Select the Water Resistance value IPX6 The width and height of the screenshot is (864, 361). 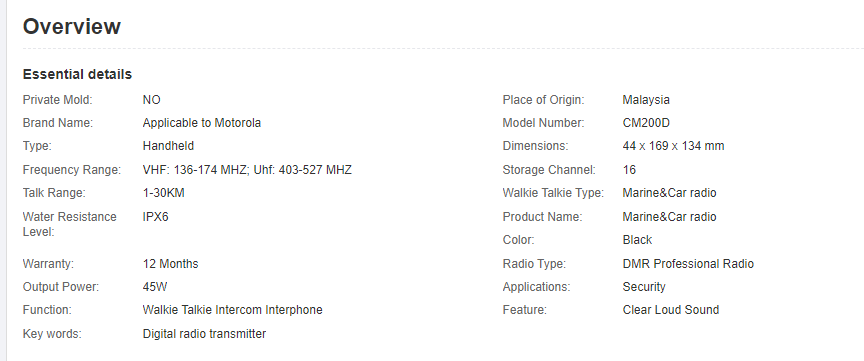pyautogui.click(x=155, y=217)
